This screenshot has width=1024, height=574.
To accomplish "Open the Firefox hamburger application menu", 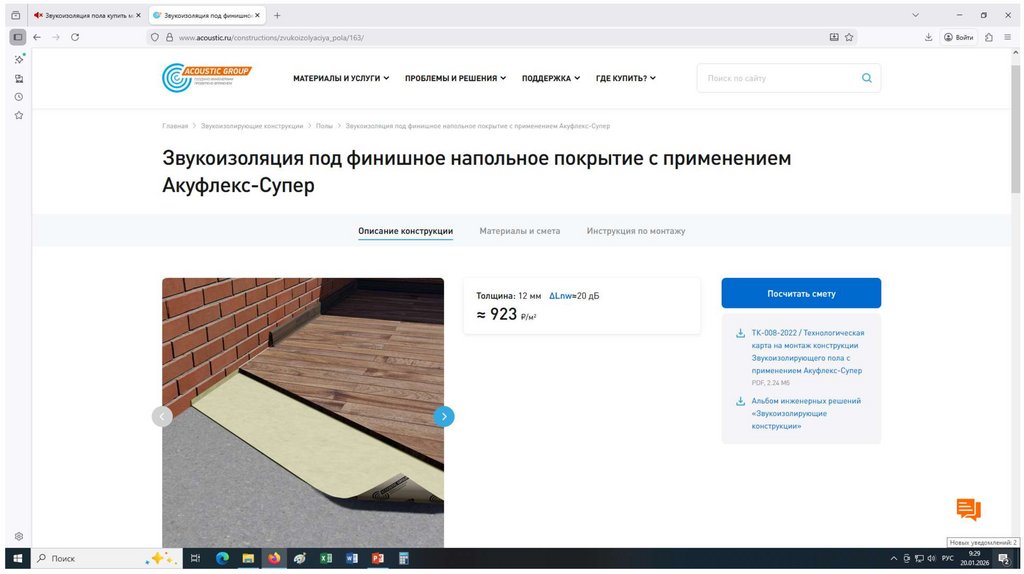I will click(1008, 37).
